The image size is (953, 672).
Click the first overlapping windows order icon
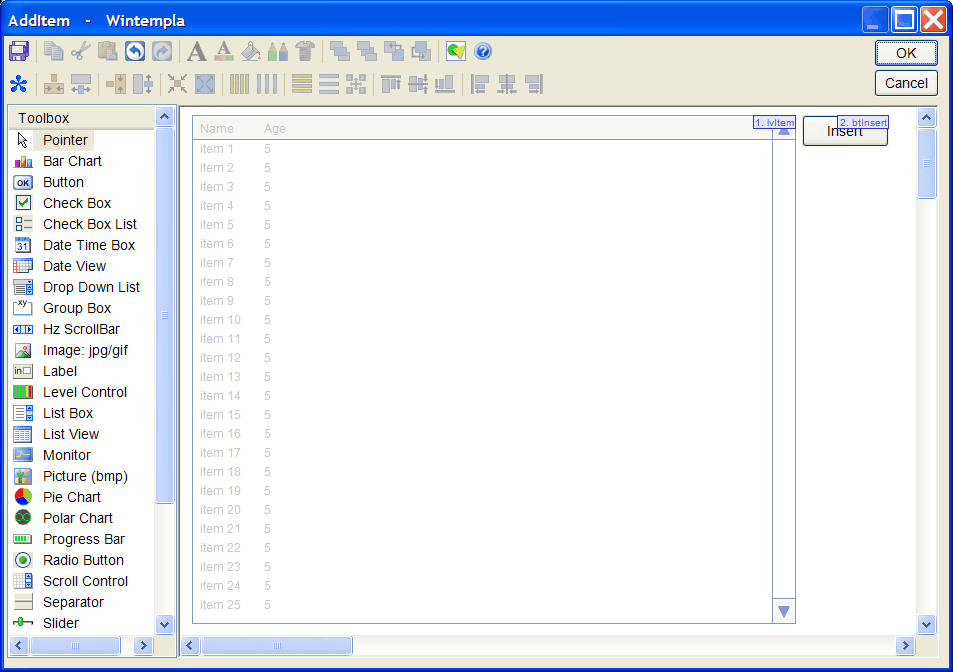pyautogui.click(x=340, y=51)
